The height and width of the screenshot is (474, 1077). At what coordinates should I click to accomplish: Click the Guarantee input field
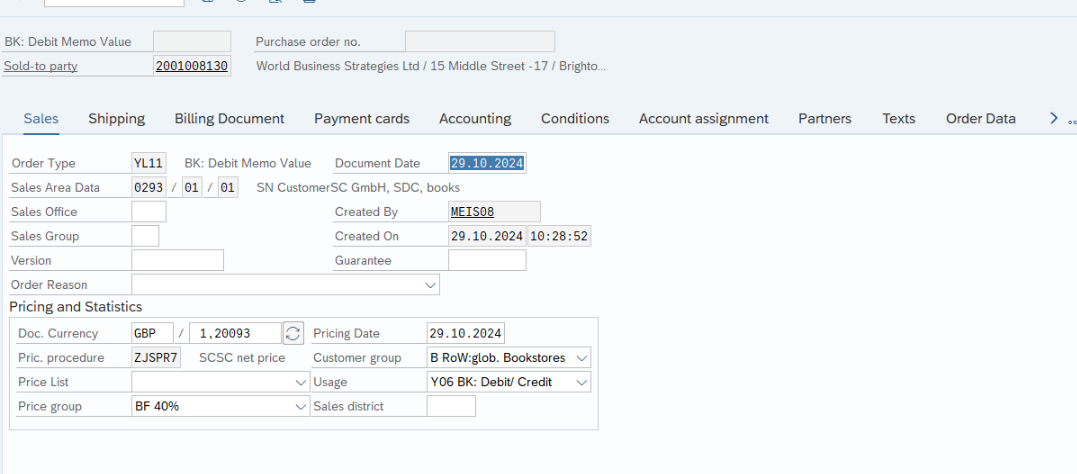(487, 260)
